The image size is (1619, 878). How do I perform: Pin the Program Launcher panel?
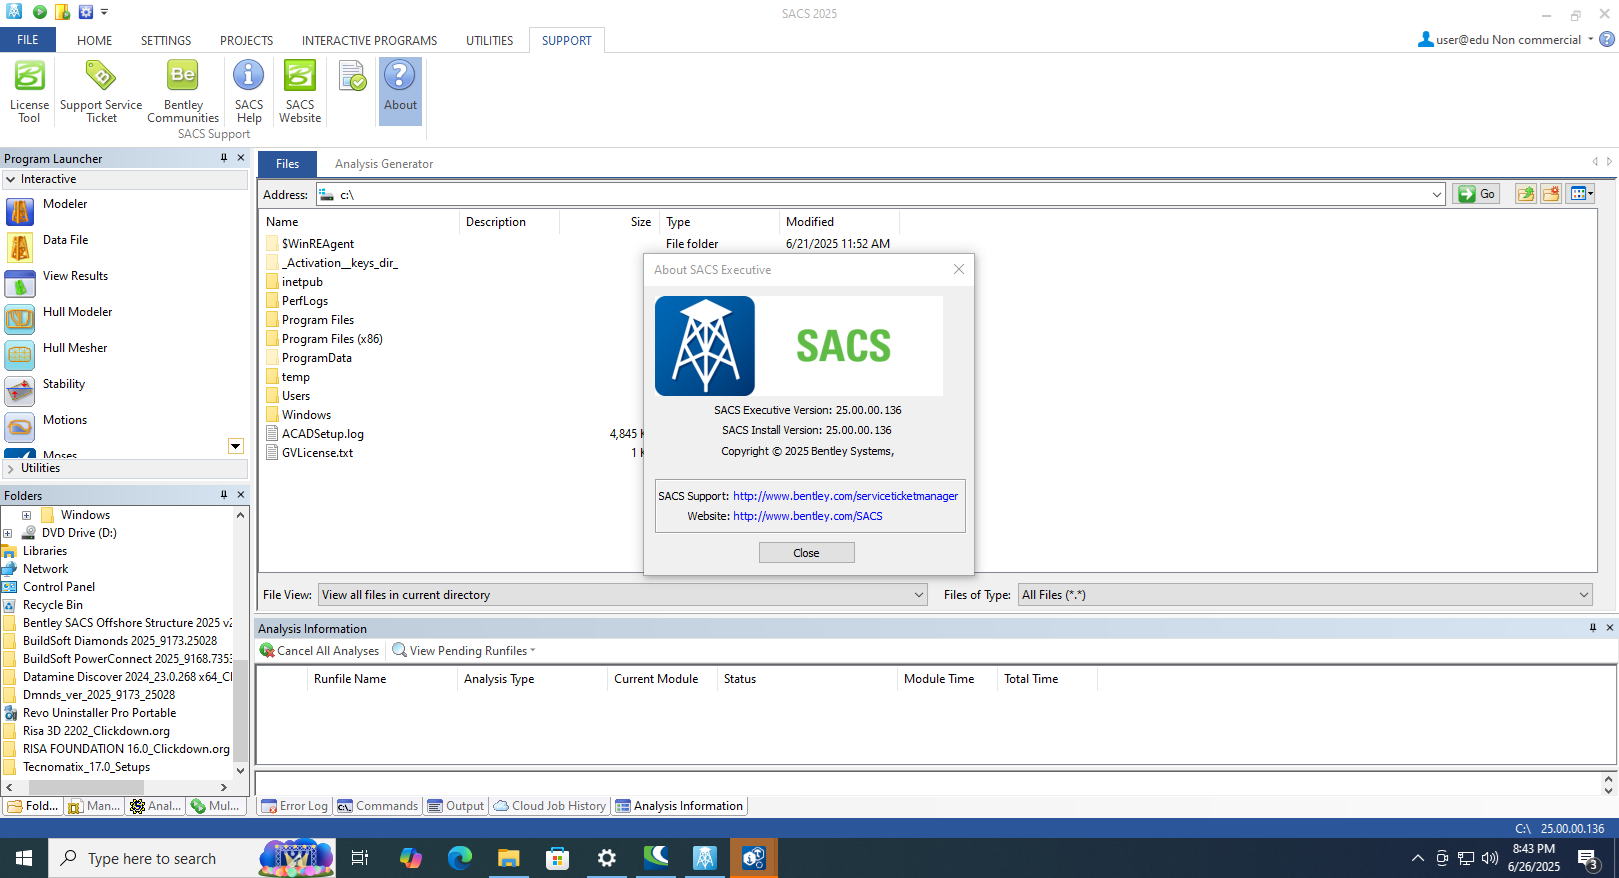(224, 158)
